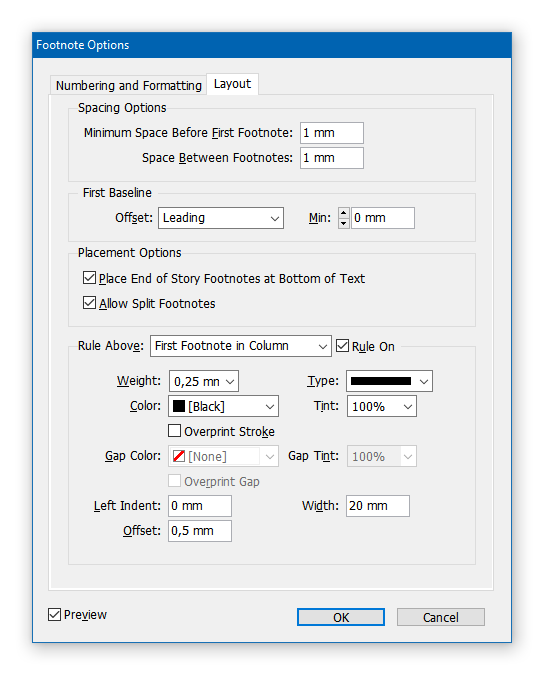This screenshot has width=544, height=675.
Task: Toggle the Allow Split Footnotes checkbox
Action: click(x=89, y=303)
